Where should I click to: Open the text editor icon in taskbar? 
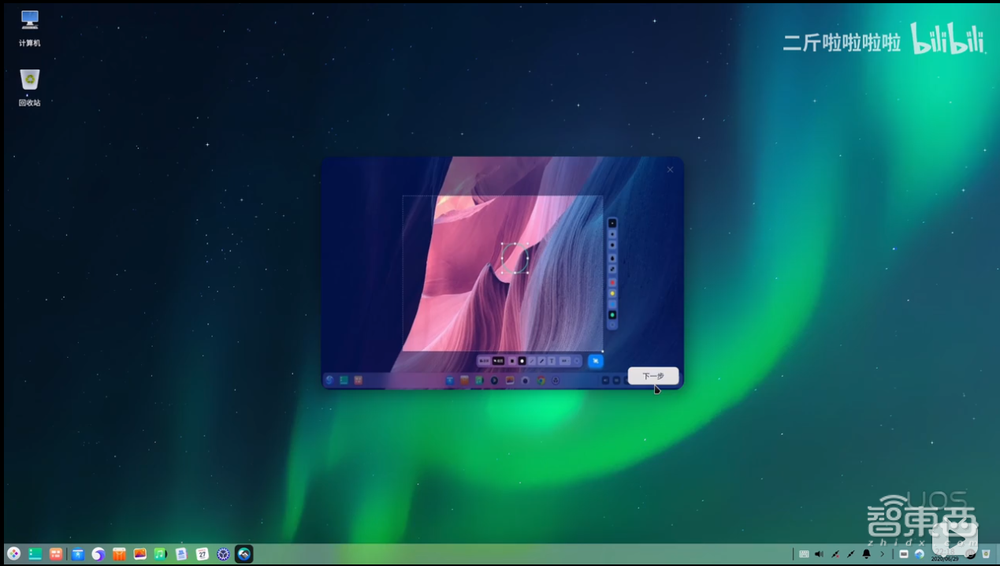coord(181,553)
